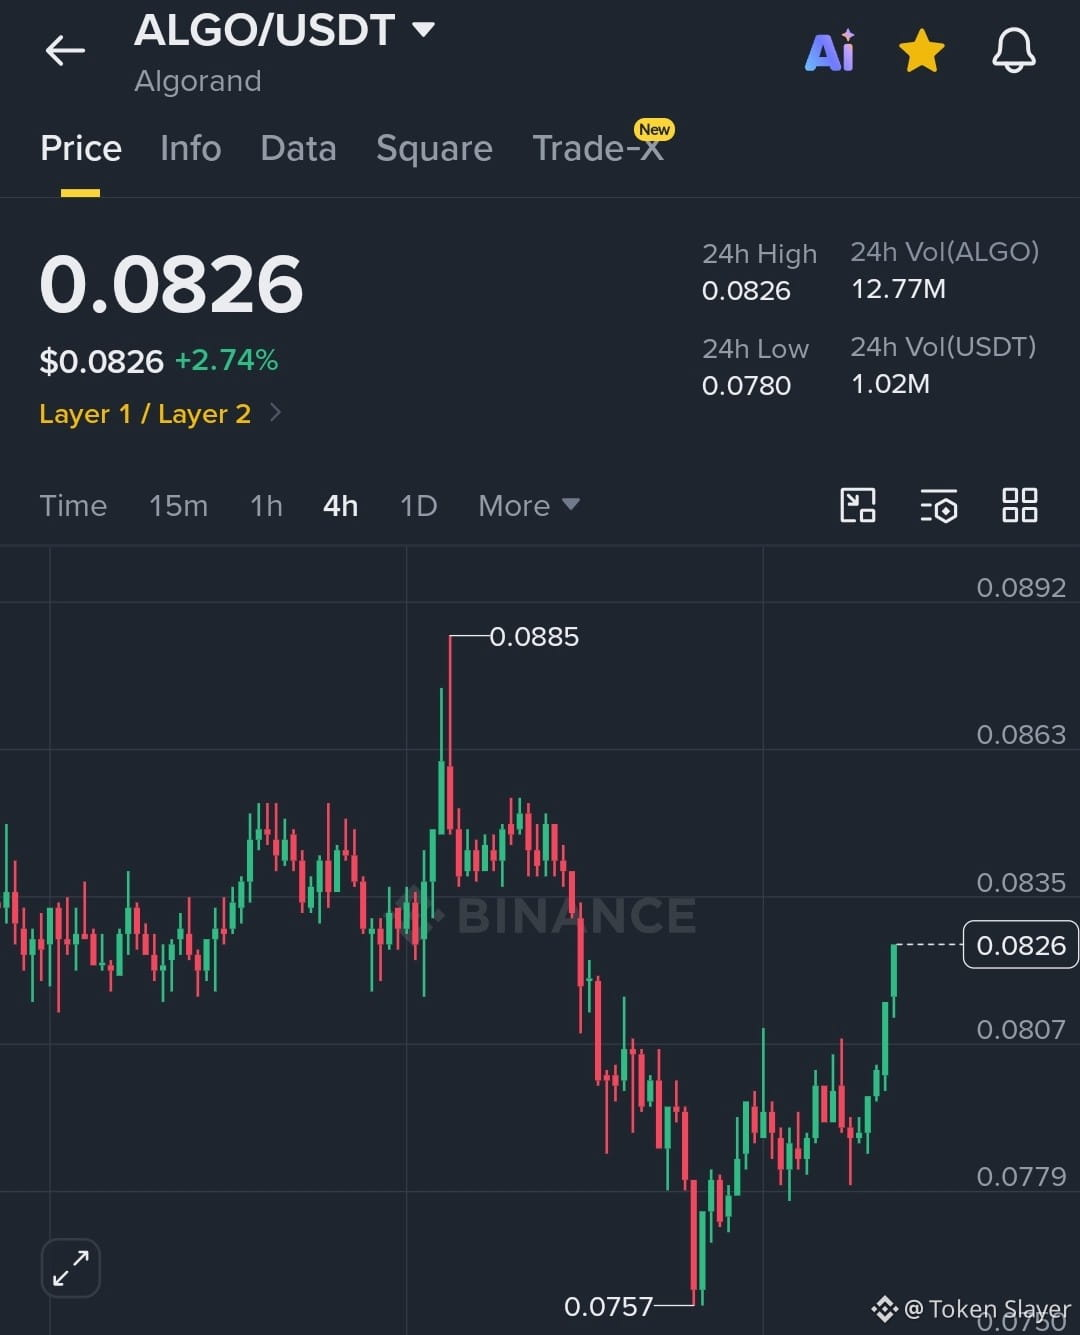Toggle the favorite star for ALGO/USDT

pyautogui.click(x=921, y=51)
